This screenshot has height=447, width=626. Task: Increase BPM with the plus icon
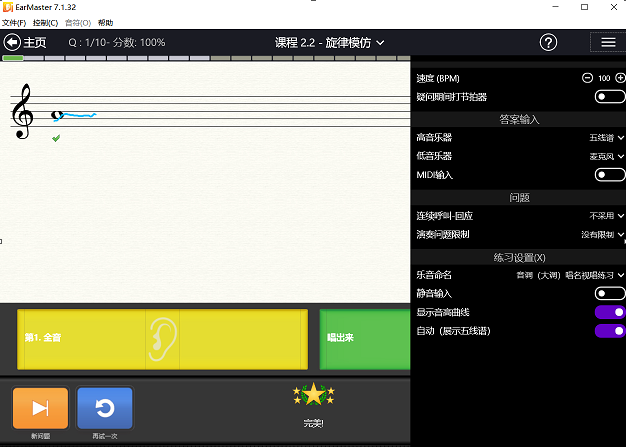click(620, 78)
